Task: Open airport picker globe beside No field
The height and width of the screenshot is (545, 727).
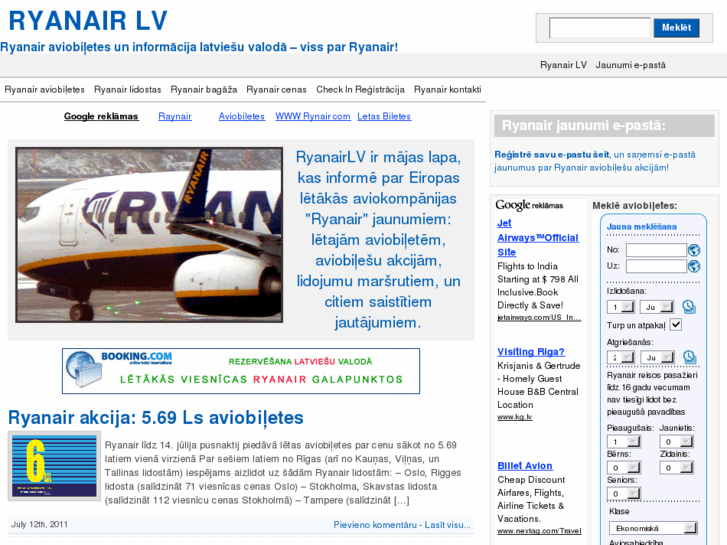Action: point(694,250)
